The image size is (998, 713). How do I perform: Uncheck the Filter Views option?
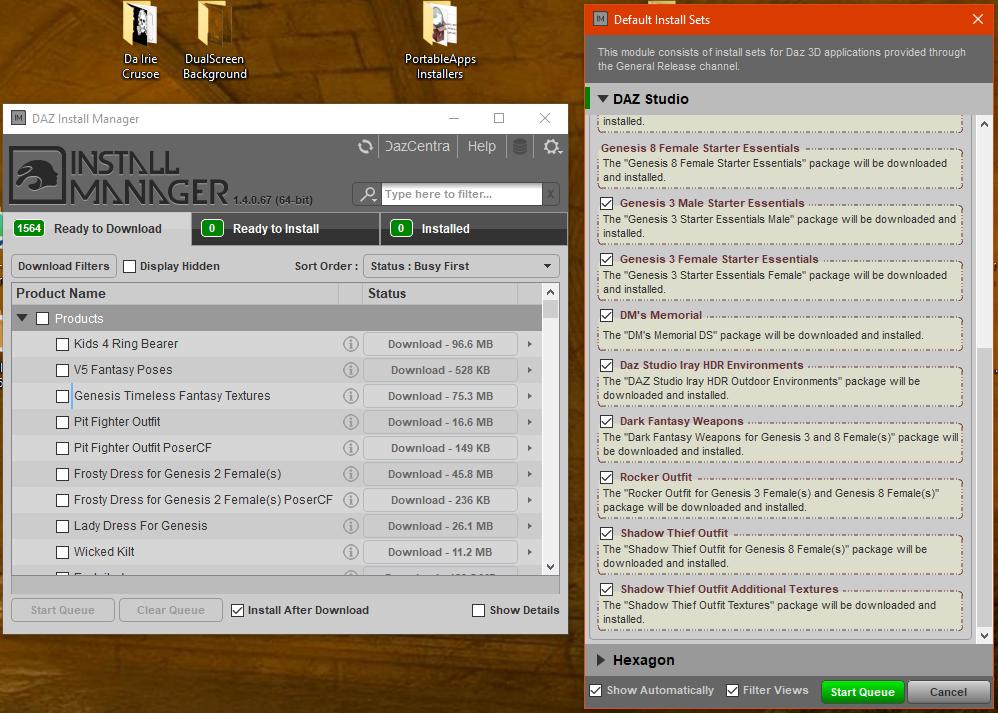[x=733, y=691]
